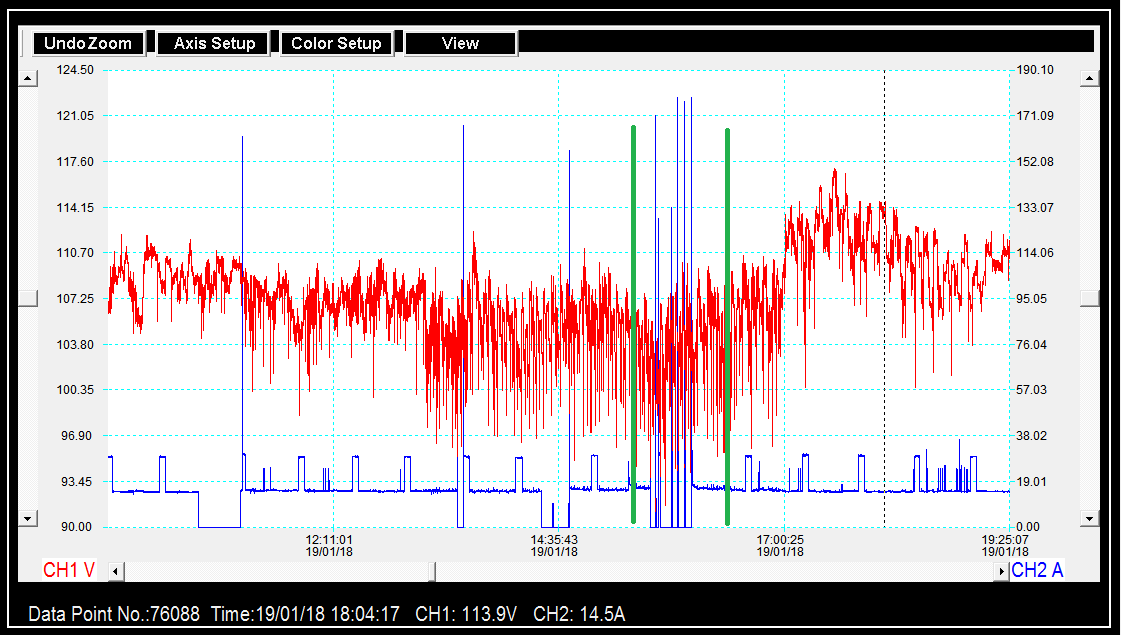The image size is (1121, 635).
Task: Click the 17:00:25 time axis label
Action: pos(780,540)
